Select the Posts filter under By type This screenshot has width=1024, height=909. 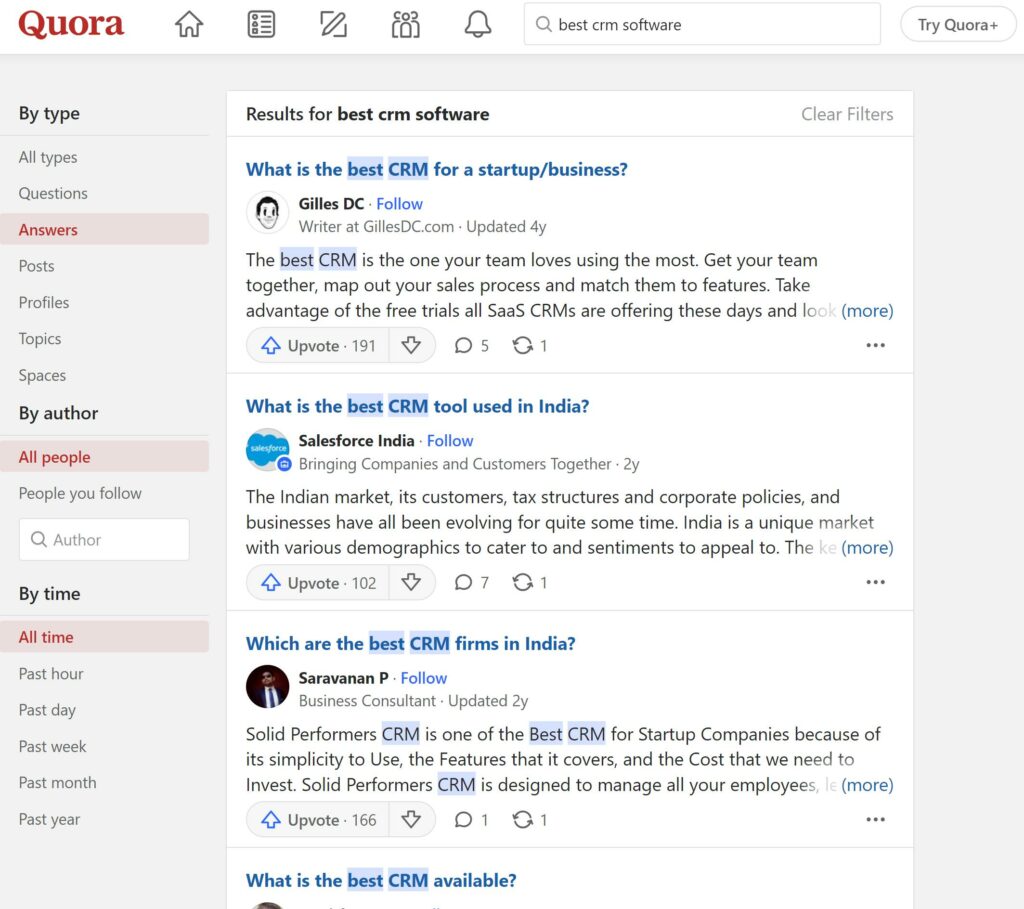(x=36, y=266)
